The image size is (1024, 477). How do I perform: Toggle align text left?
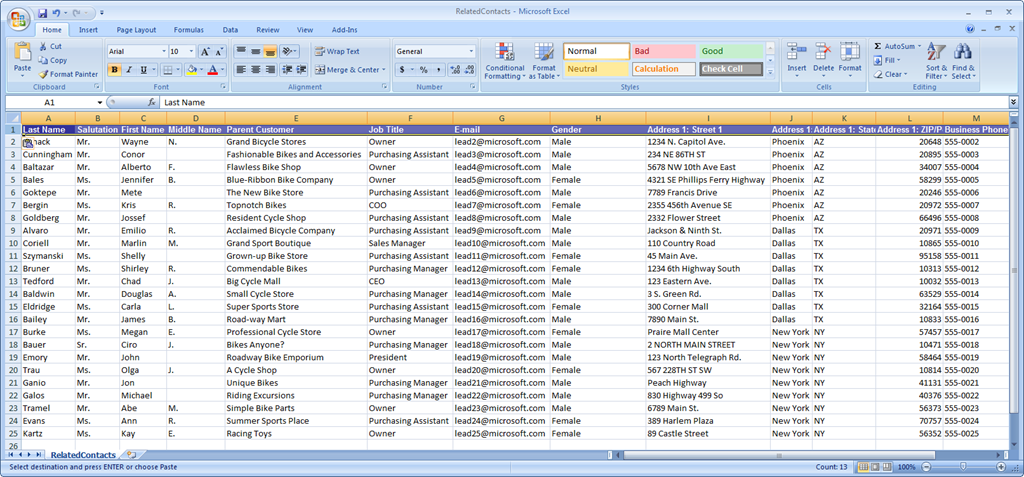tap(241, 69)
